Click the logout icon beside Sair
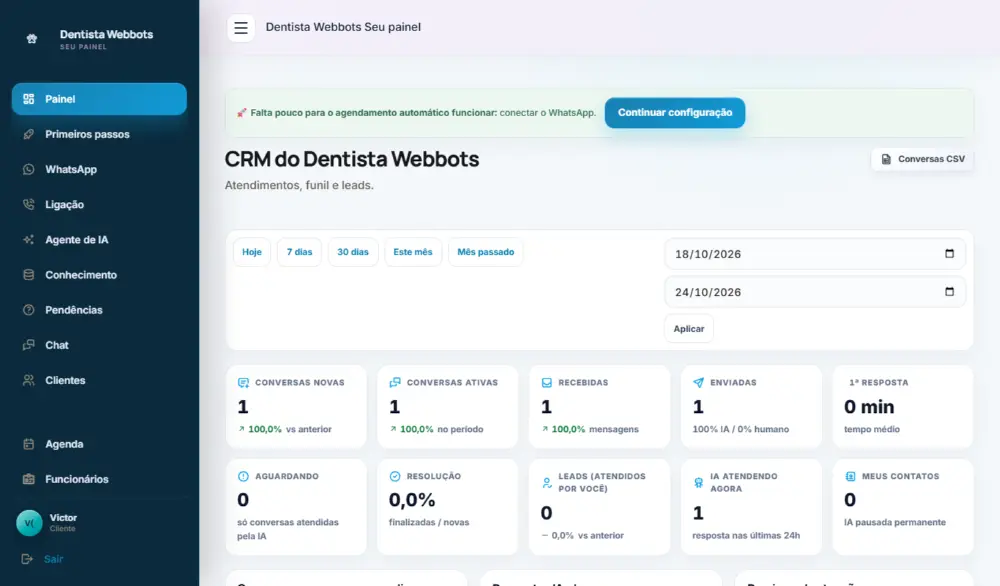This screenshot has height=586, width=1000. point(27,559)
